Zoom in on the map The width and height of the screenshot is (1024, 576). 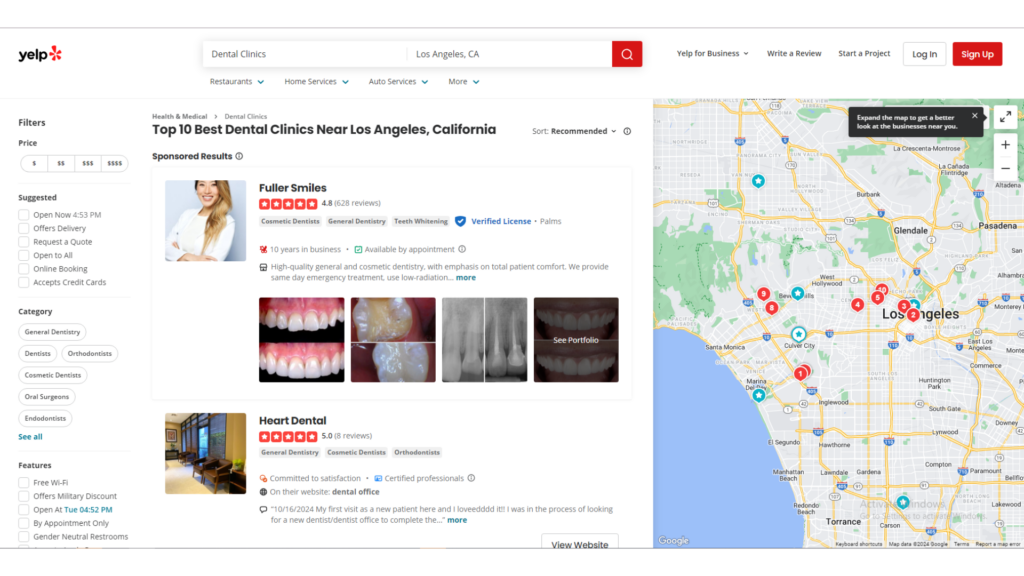click(1005, 145)
